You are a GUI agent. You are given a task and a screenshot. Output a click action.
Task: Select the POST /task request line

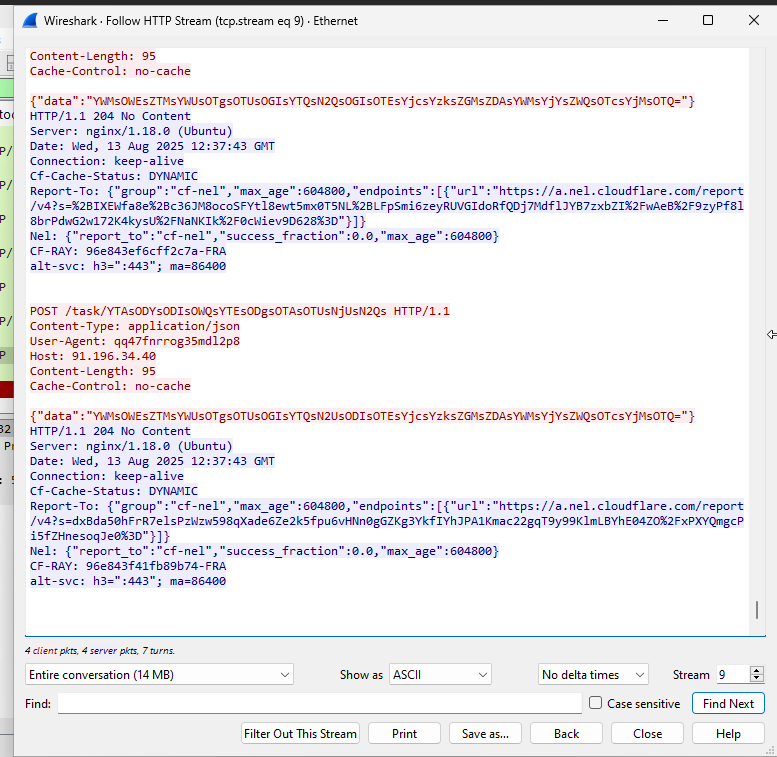click(240, 311)
